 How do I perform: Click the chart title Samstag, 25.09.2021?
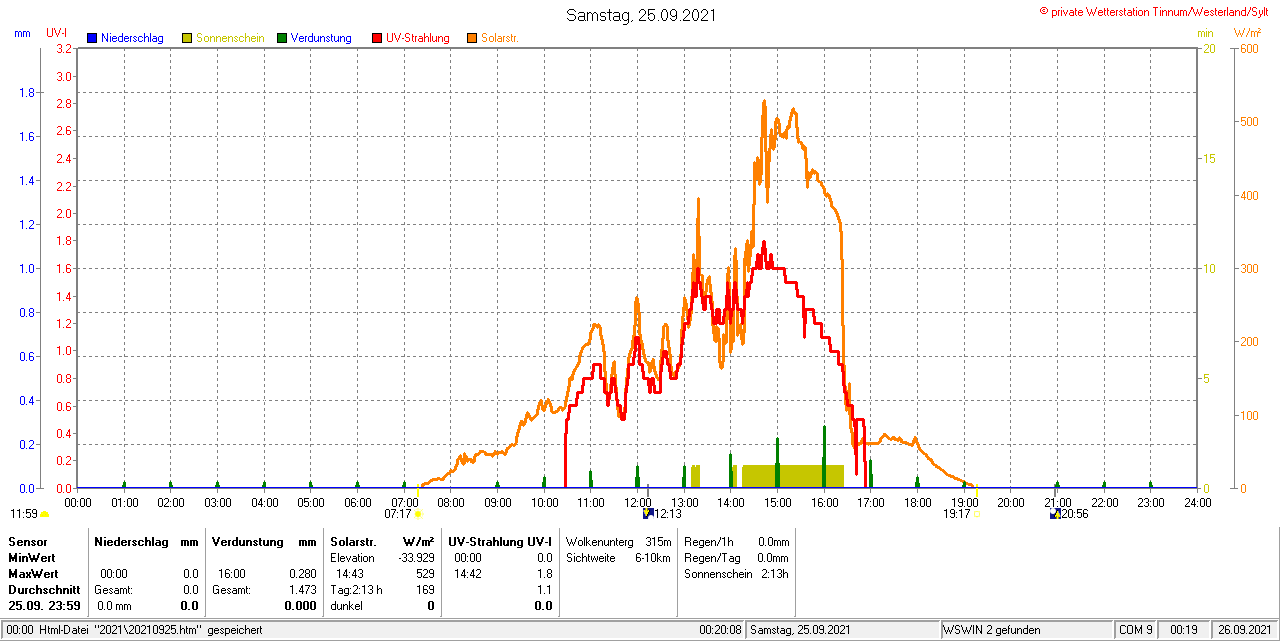coord(641,15)
